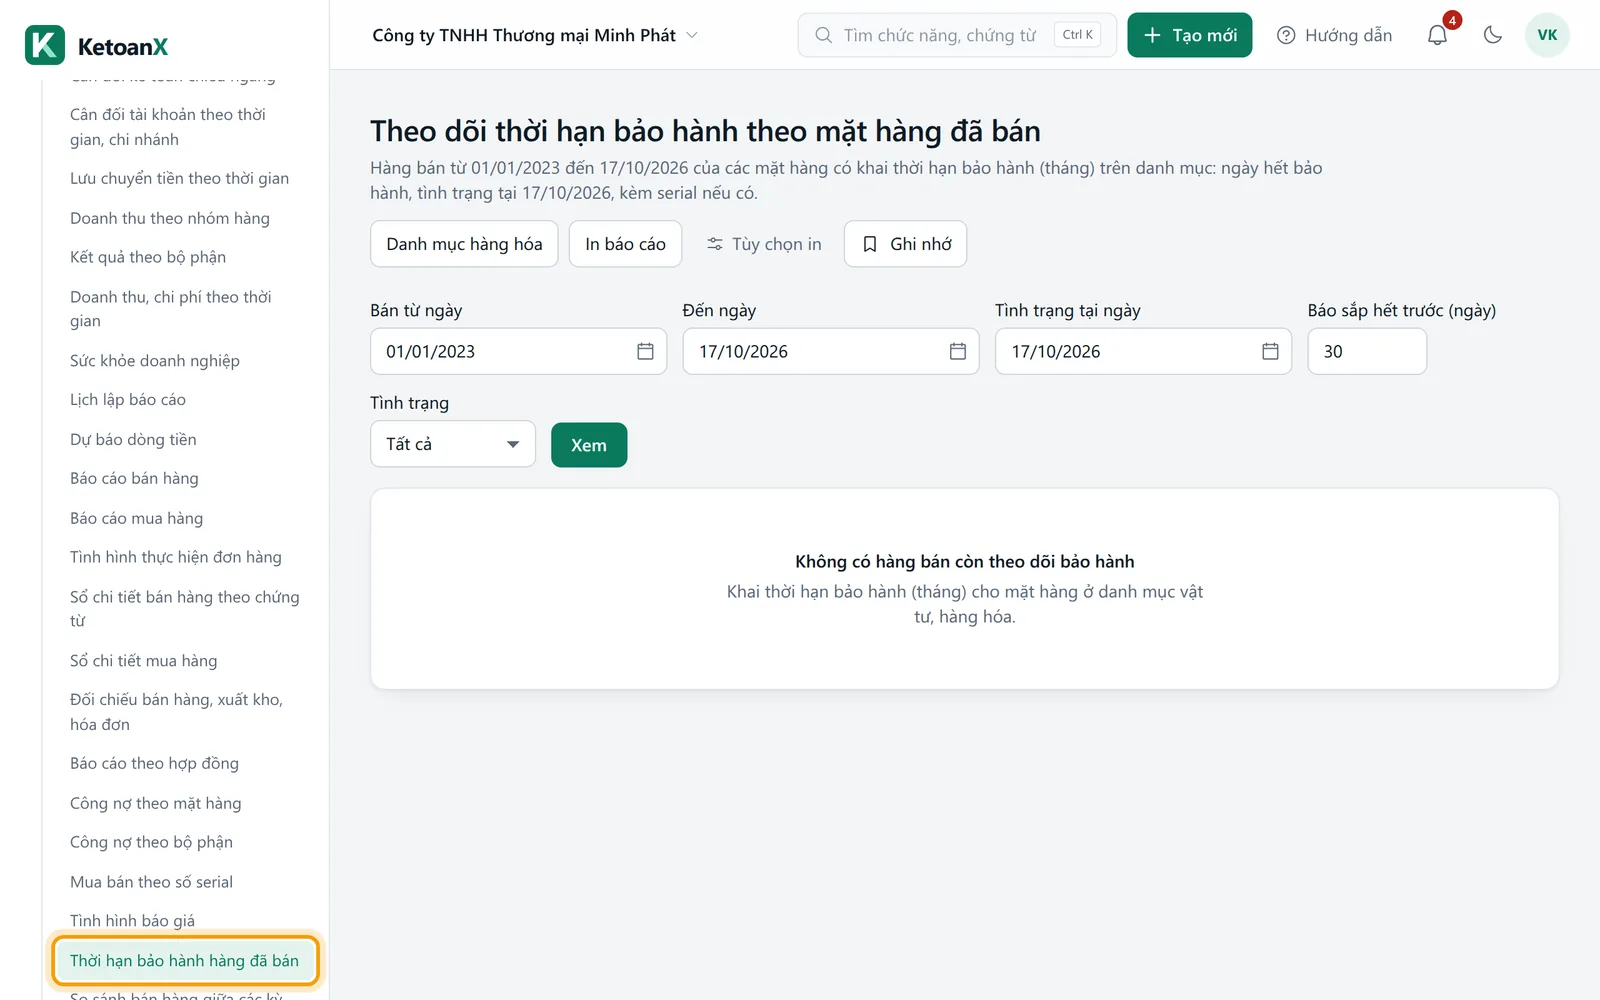Image resolution: width=1600 pixels, height=1000 pixels.
Task: Select Báo cáo theo hợp đồng
Action: [x=154, y=763]
